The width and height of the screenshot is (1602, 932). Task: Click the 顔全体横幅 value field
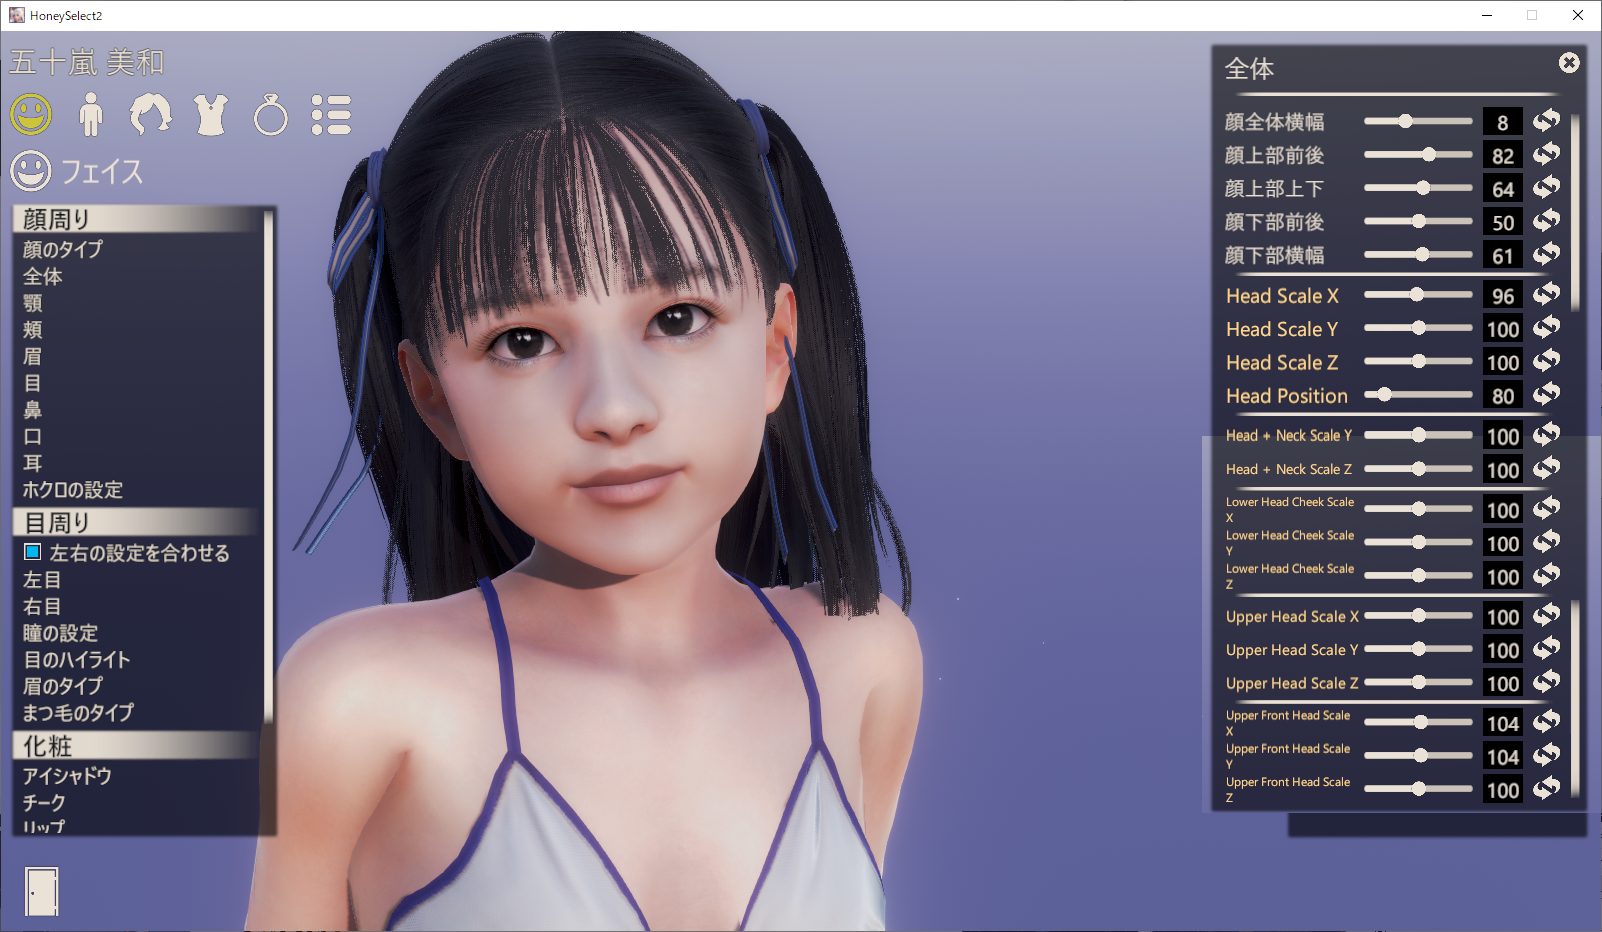1502,122
